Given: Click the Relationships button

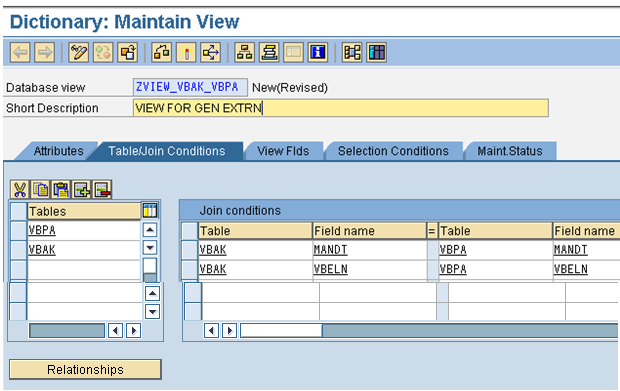Looking at the screenshot, I should pos(85,369).
